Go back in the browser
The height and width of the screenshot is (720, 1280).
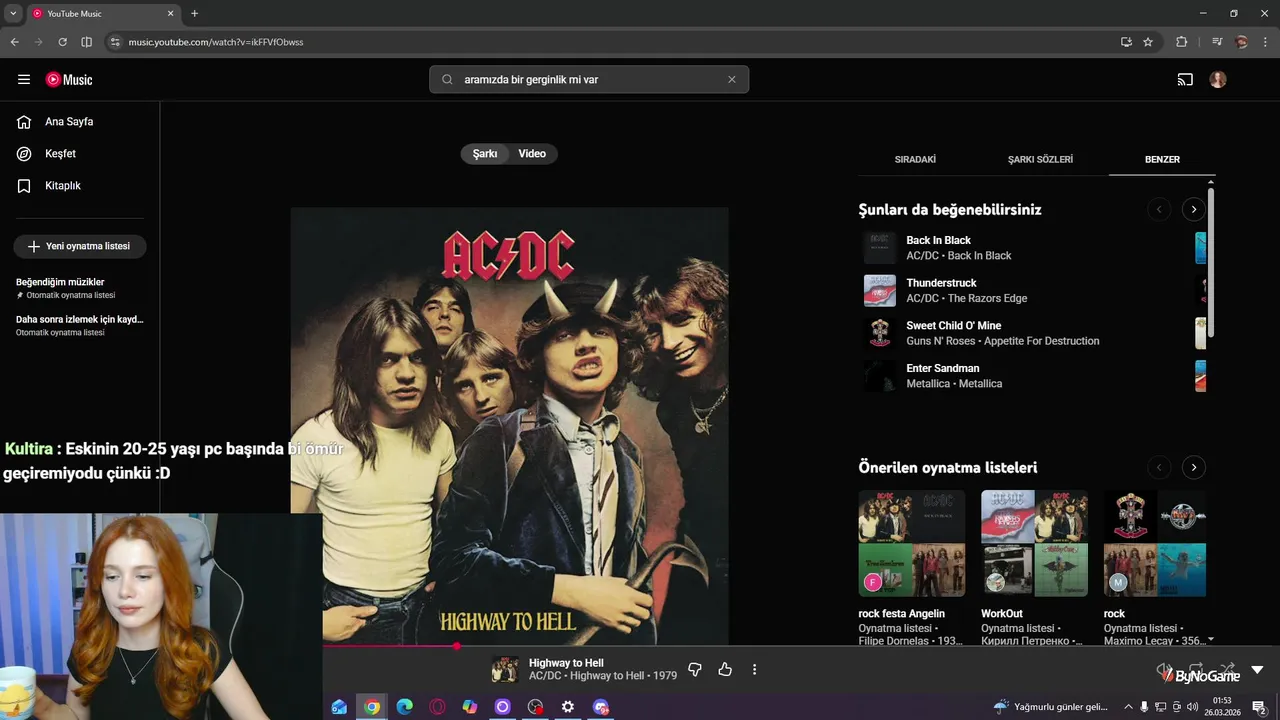click(x=14, y=42)
